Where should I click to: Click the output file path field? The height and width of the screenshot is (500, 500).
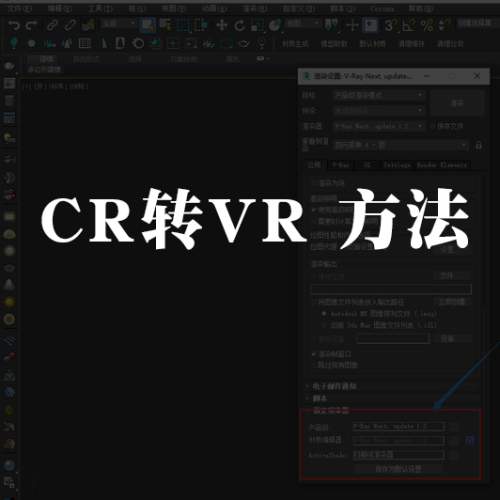pos(391,289)
